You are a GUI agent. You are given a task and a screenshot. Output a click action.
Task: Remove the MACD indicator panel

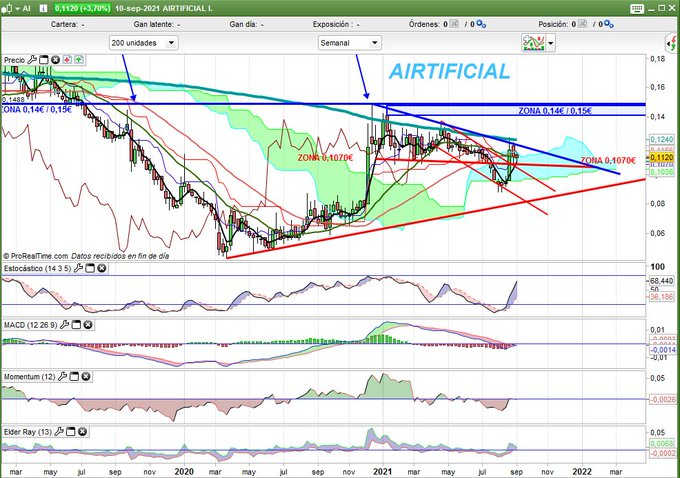(x=88, y=325)
